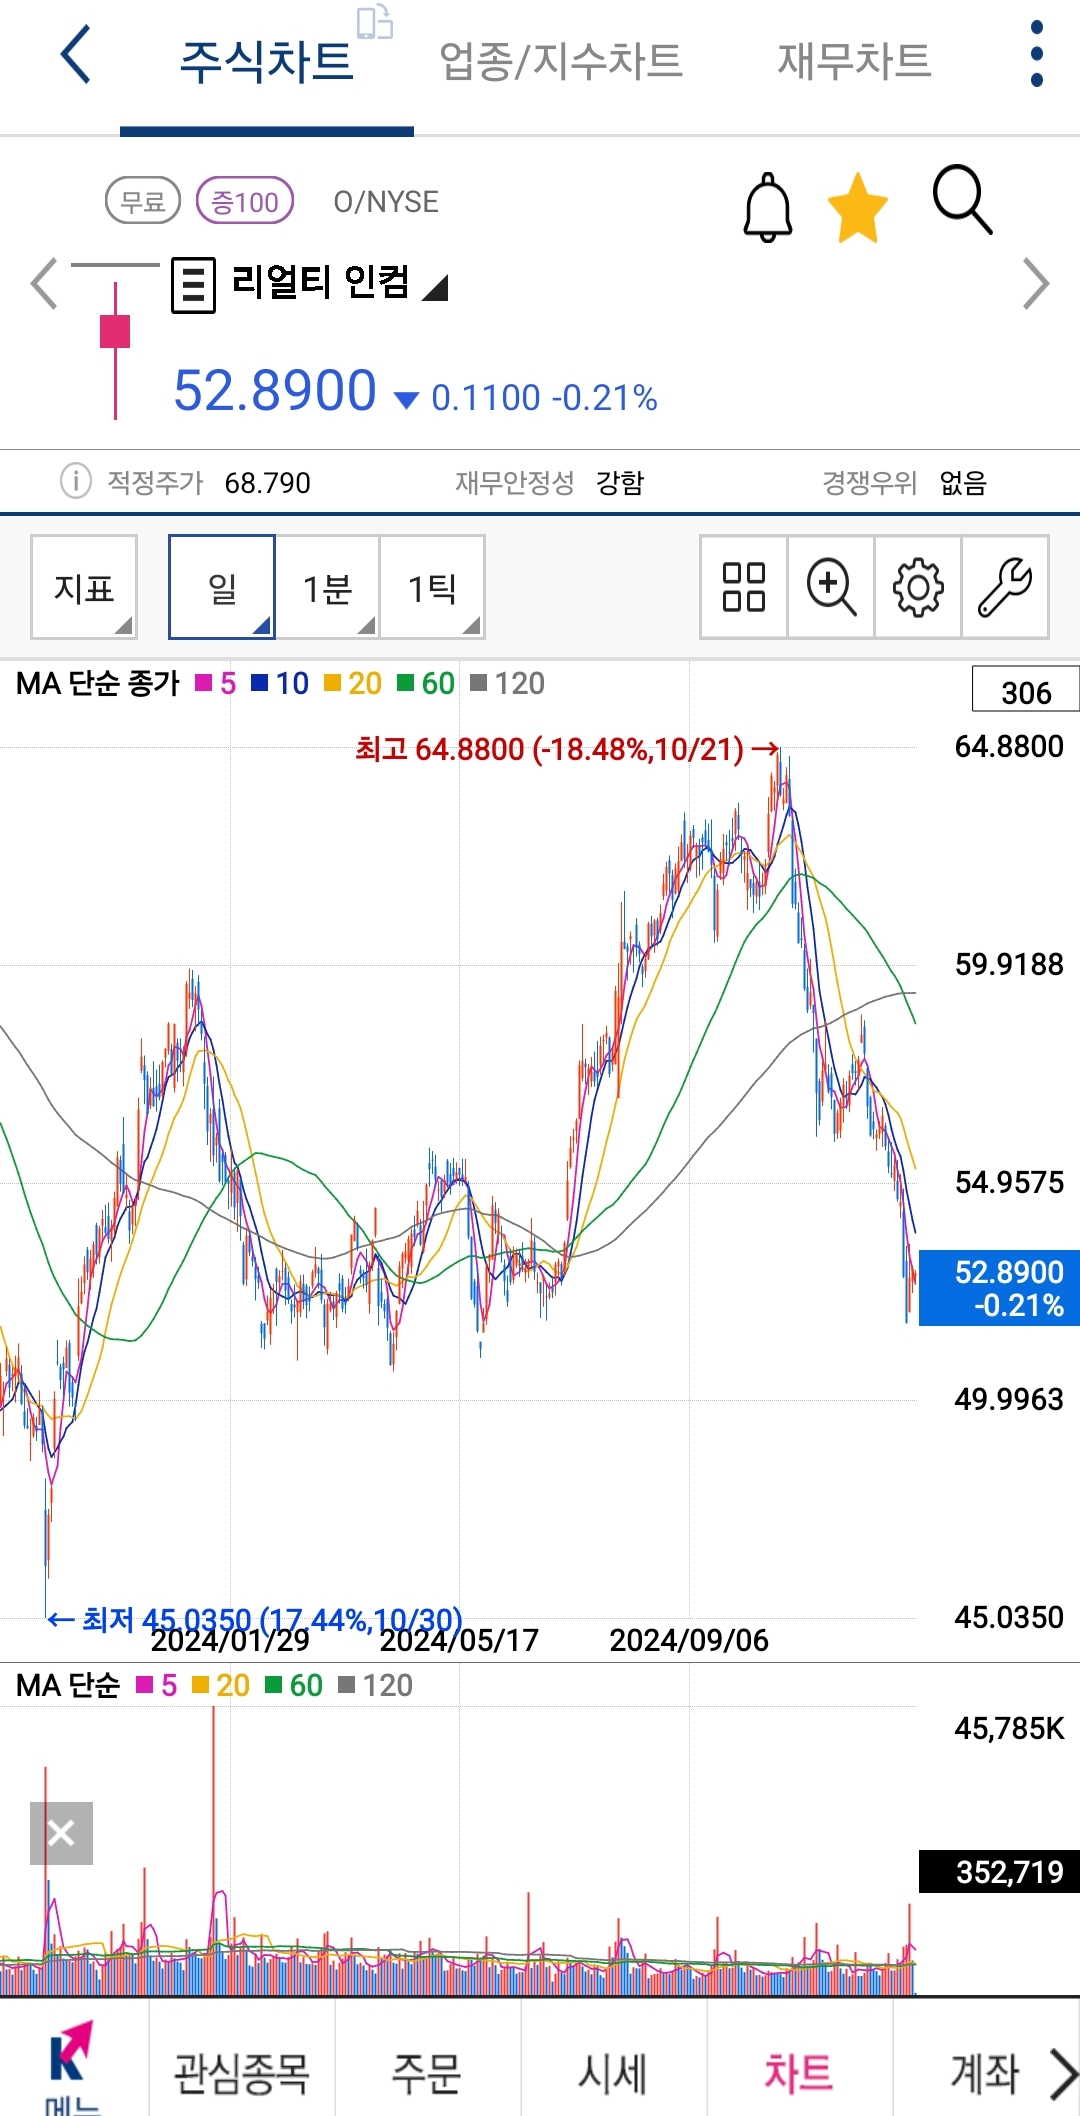Select the 일 daily period dropdown
This screenshot has width=1080, height=2116.
(222, 587)
